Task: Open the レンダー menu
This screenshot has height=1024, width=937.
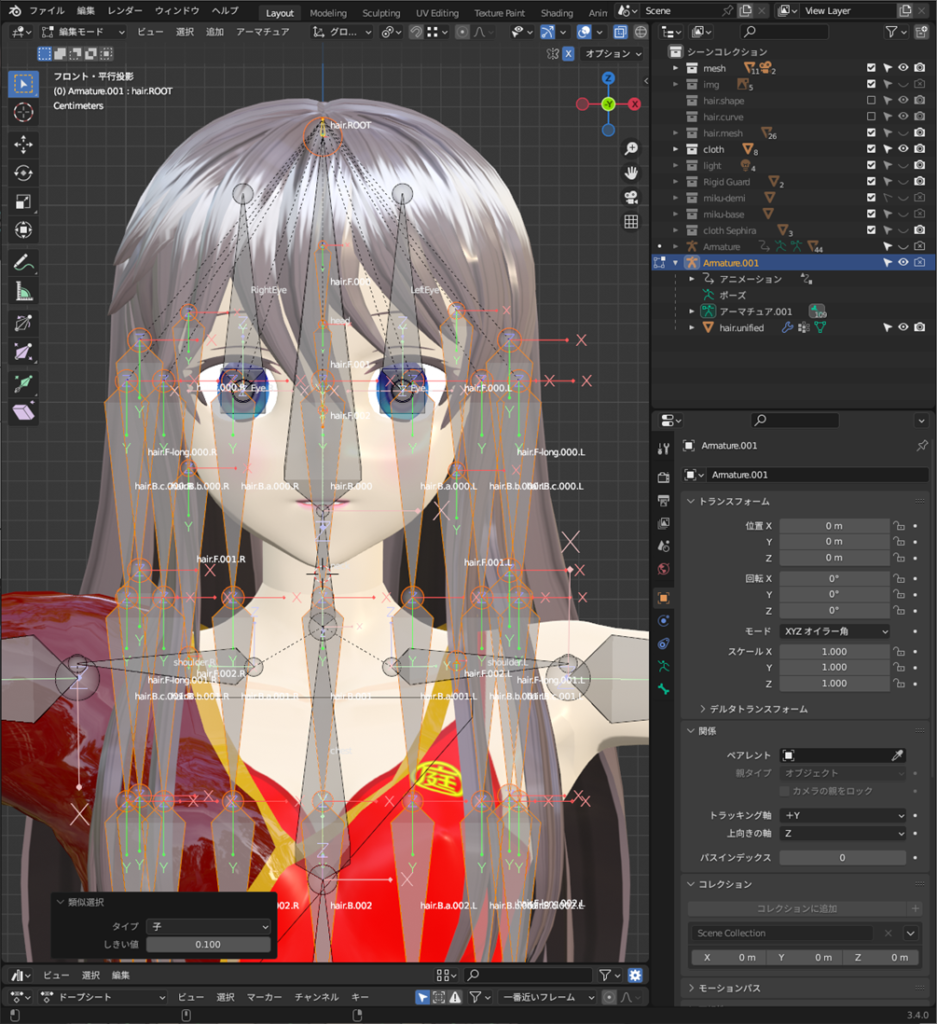Action: click(124, 11)
